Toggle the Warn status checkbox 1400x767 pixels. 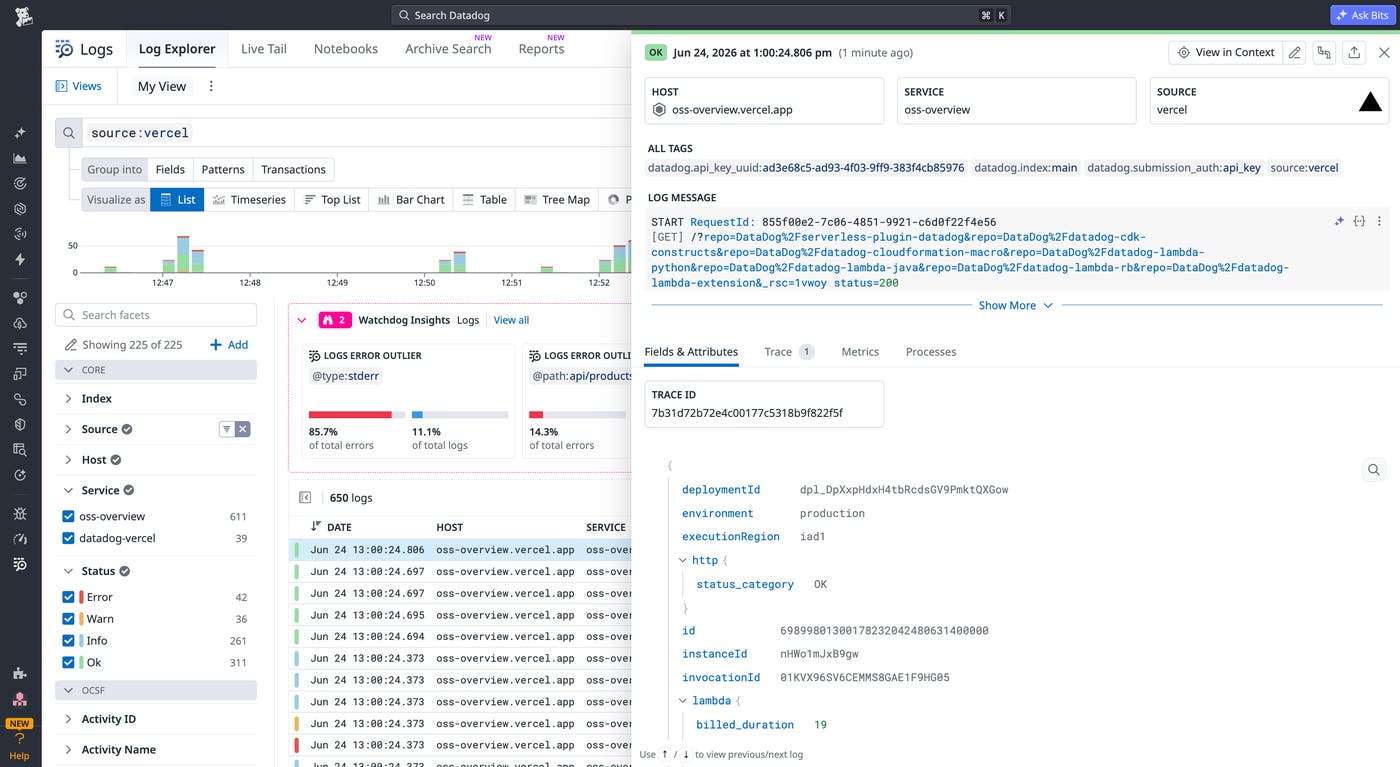[68, 619]
